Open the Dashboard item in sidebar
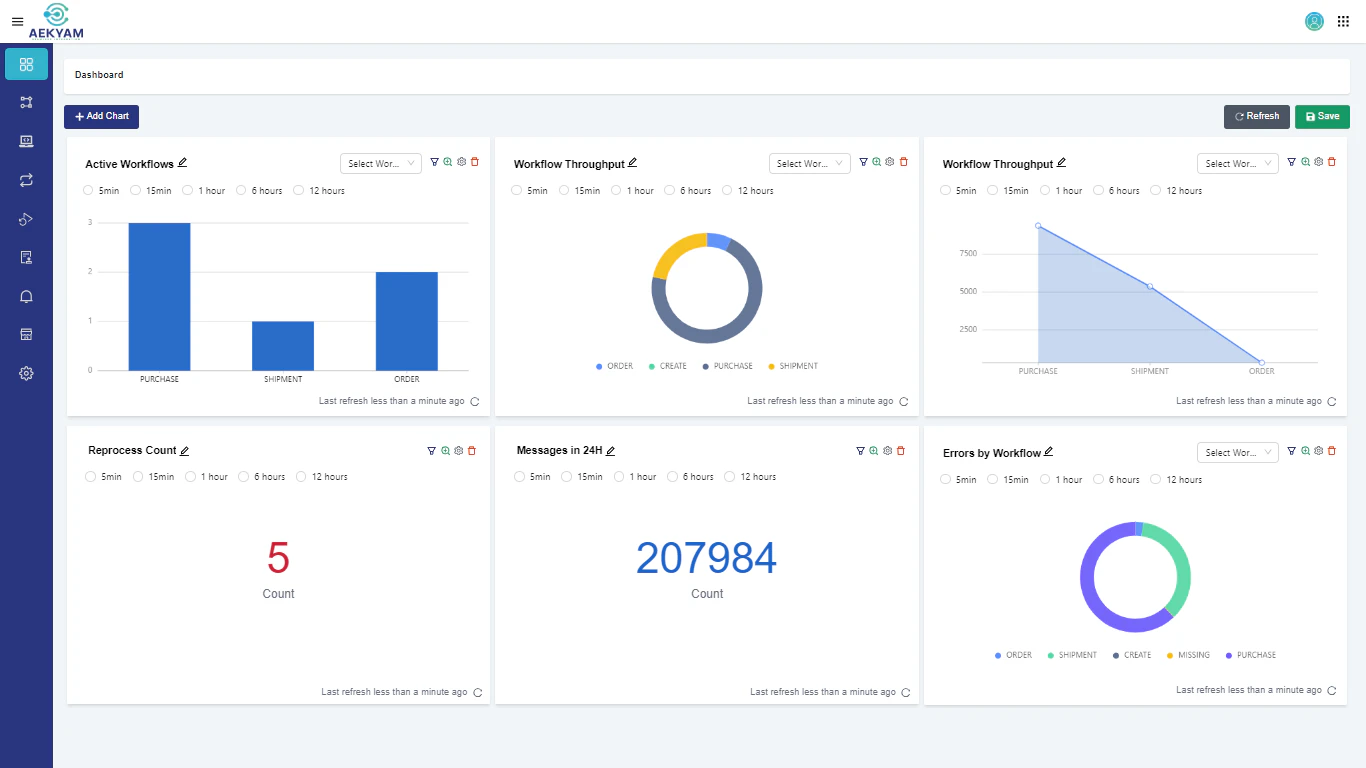The width and height of the screenshot is (1366, 768). tap(26, 65)
